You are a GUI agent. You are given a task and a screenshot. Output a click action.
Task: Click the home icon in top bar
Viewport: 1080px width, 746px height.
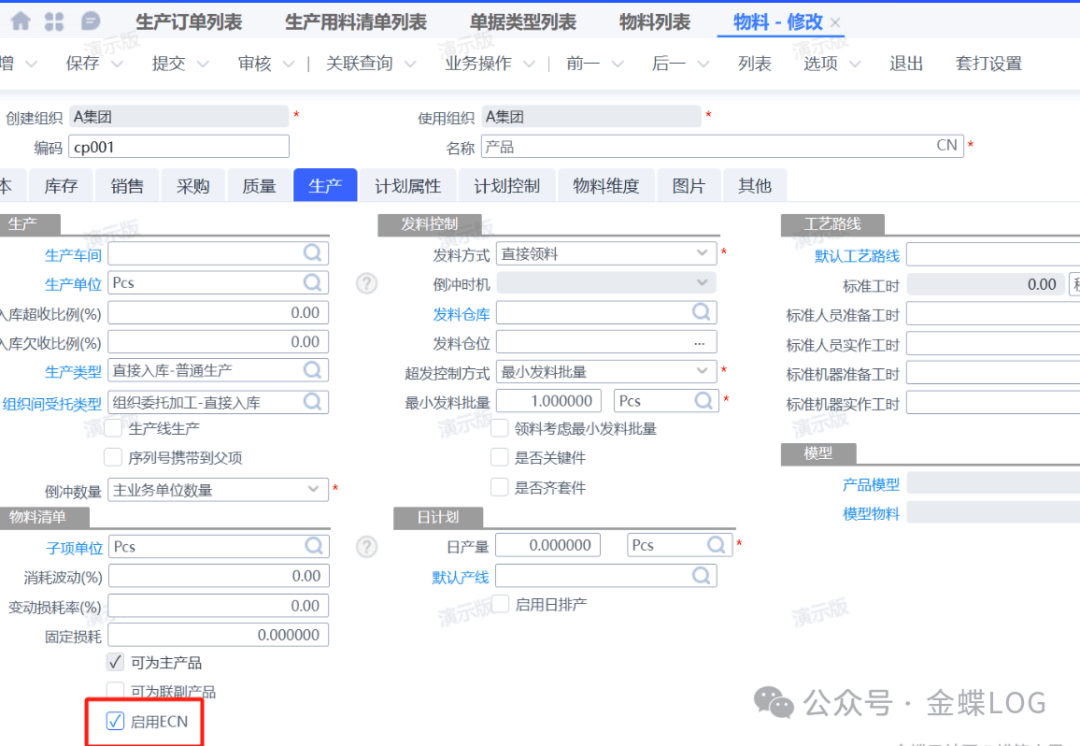coord(20,21)
